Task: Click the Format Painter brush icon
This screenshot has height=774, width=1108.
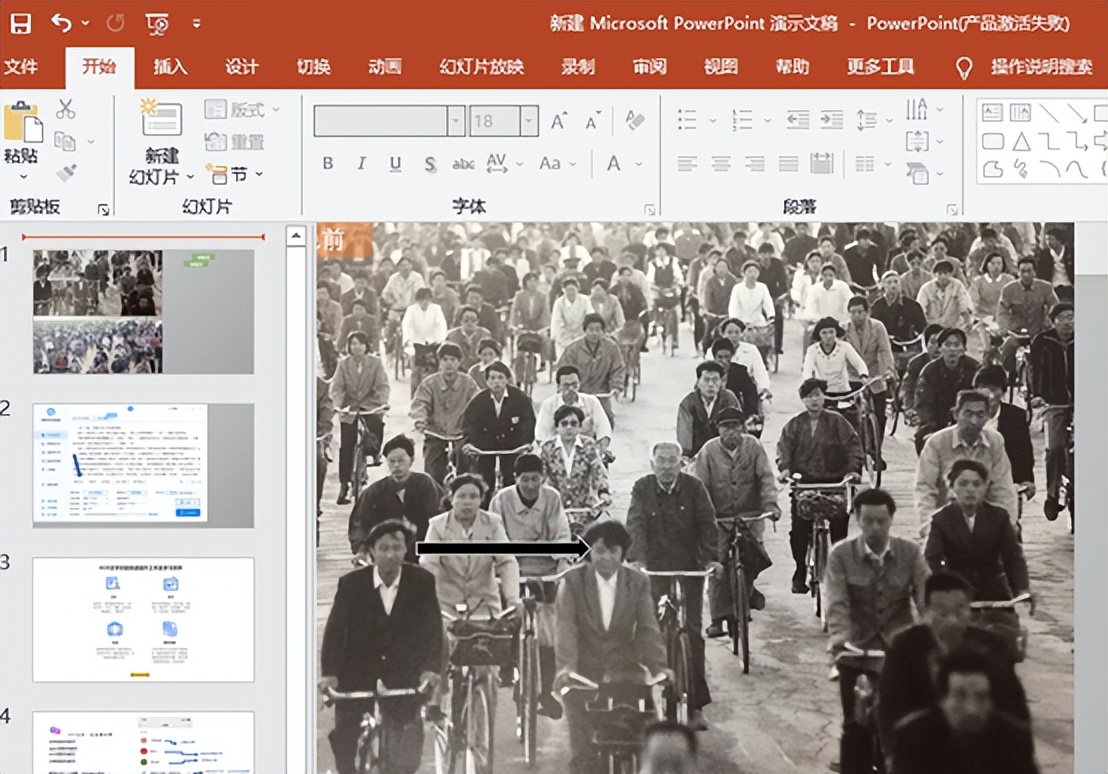Action: point(66,173)
